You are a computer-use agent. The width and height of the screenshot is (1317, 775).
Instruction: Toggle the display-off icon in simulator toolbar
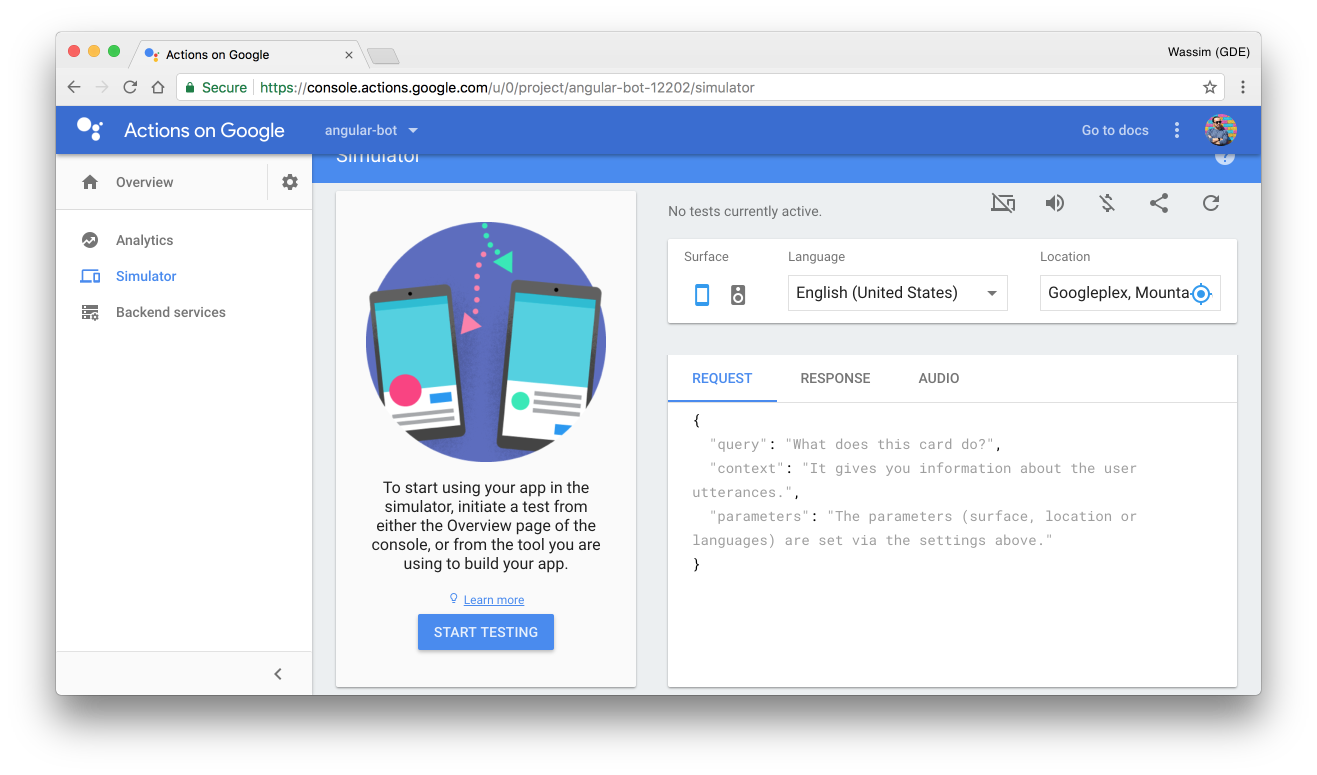1003,203
